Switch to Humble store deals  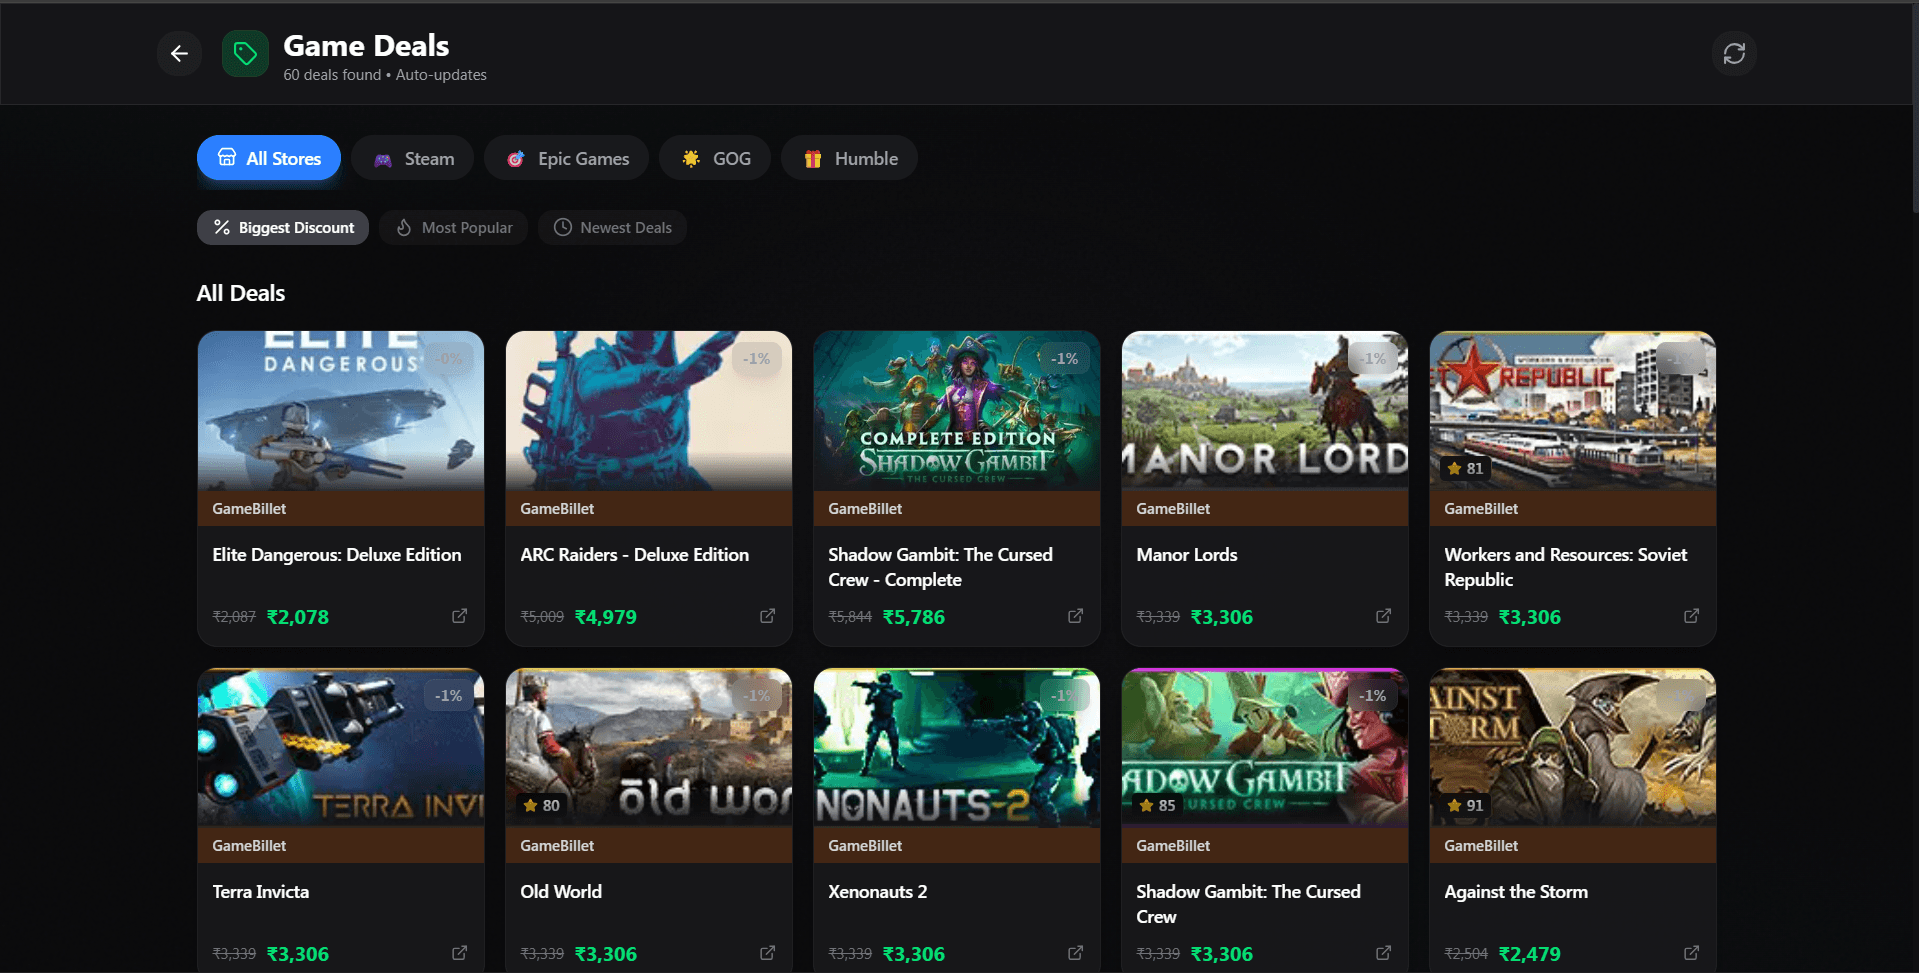pyautogui.click(x=849, y=158)
